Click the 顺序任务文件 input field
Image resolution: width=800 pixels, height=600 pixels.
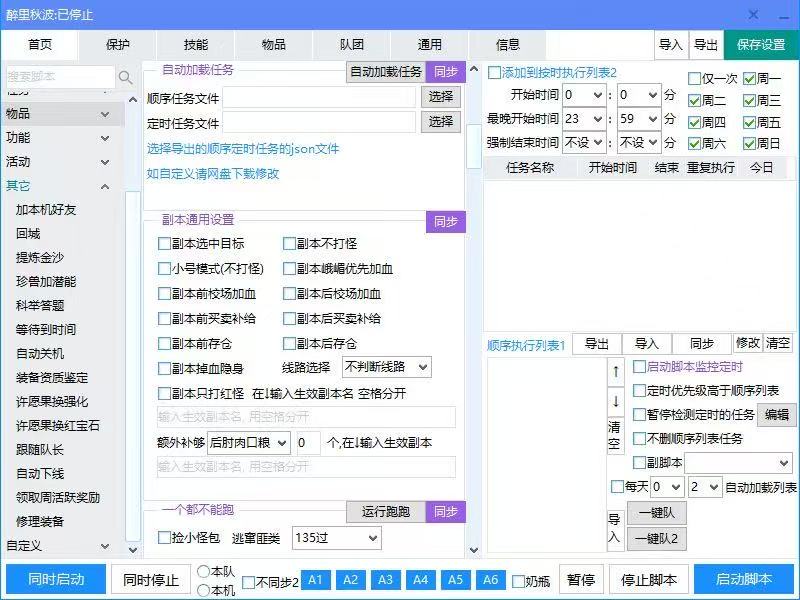[319, 97]
